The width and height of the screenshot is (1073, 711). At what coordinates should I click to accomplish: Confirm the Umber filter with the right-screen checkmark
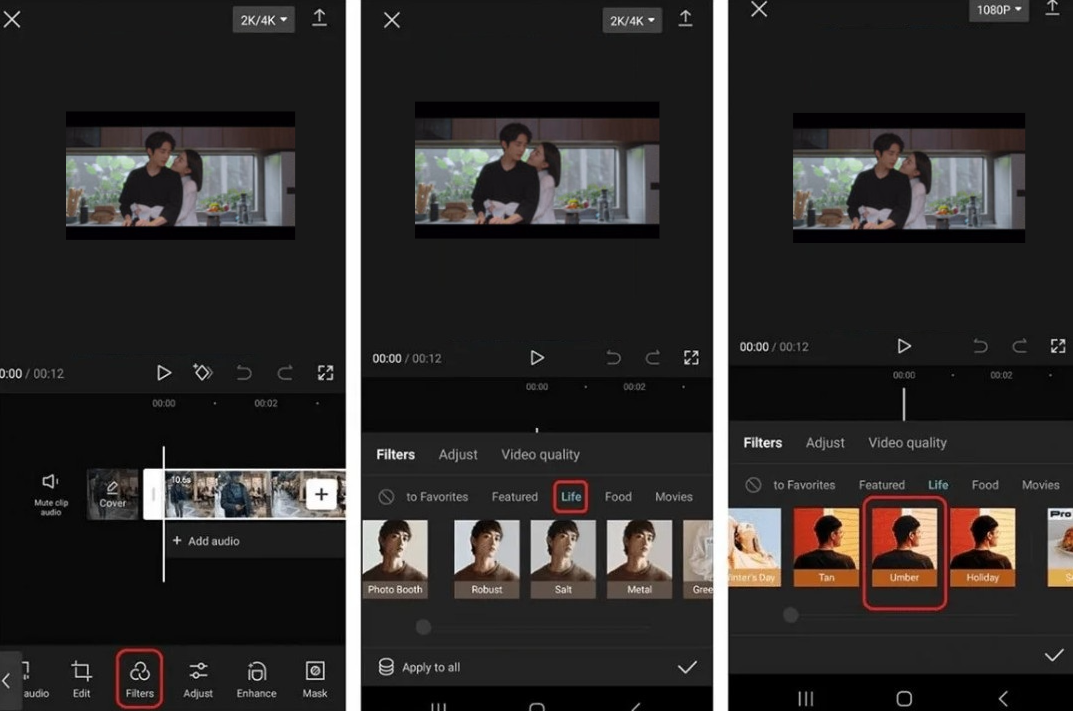coord(1054,656)
